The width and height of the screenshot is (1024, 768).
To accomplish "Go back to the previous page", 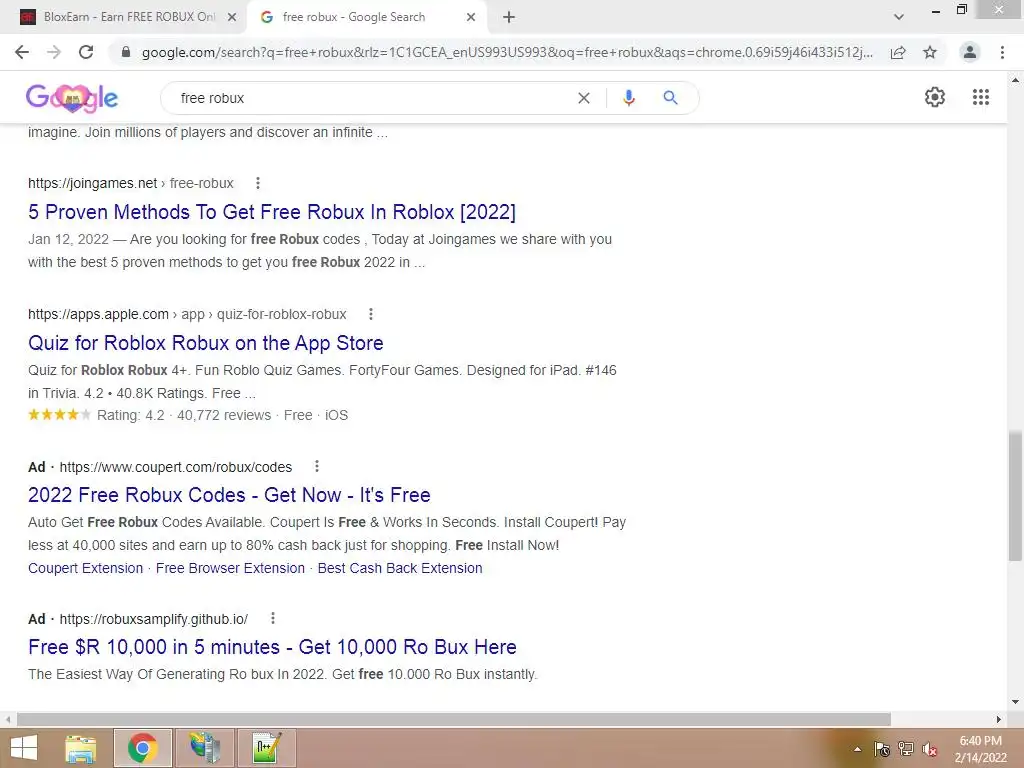I will click(x=22, y=52).
